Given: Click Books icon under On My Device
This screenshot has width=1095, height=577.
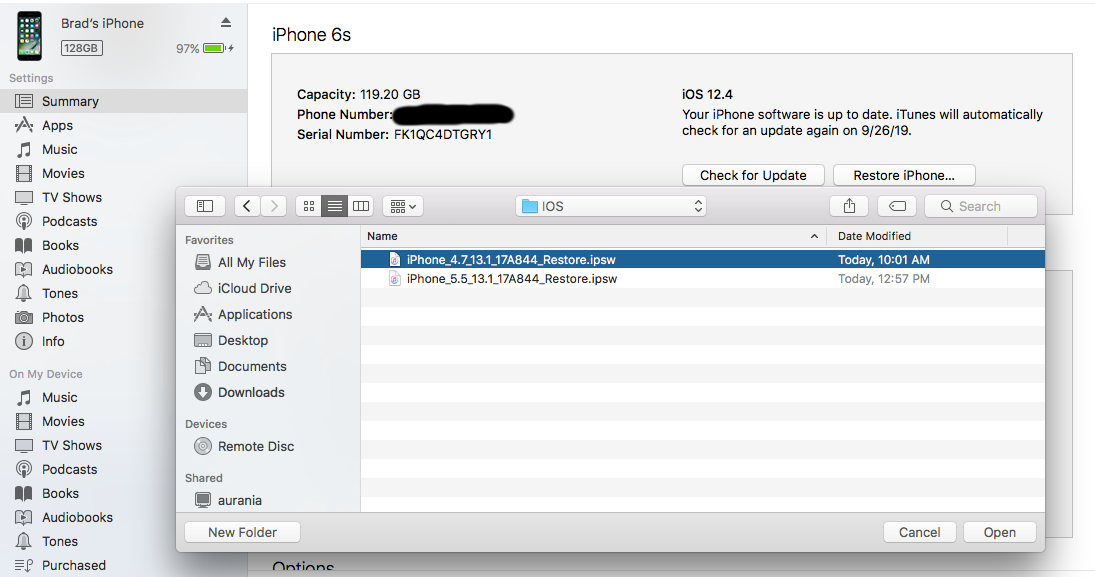Looking at the screenshot, I should [24, 493].
